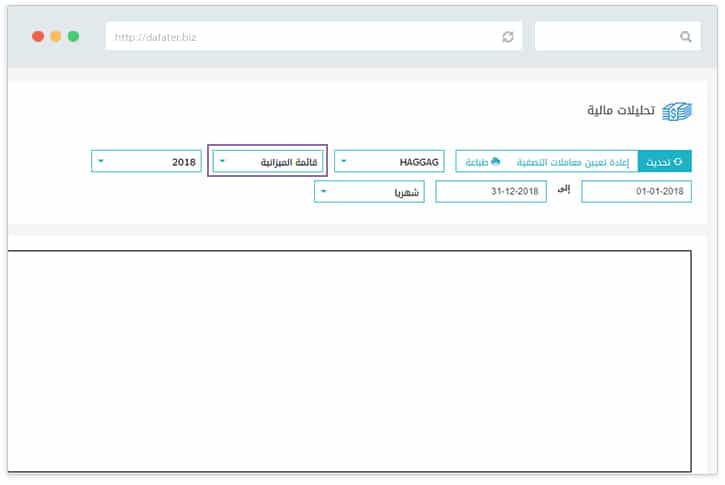Focus the dafater.biz URL address field

click(300, 37)
